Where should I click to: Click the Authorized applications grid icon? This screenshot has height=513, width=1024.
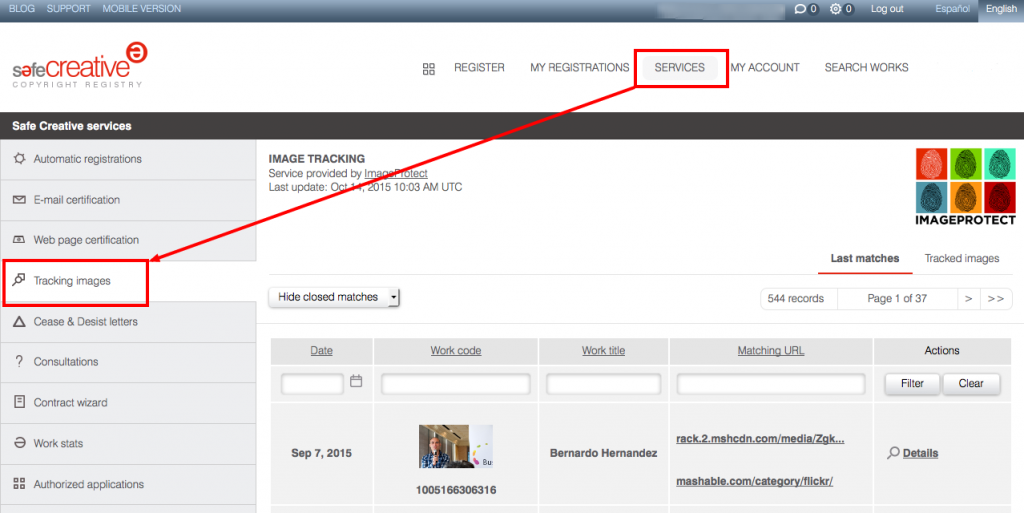click(19, 484)
